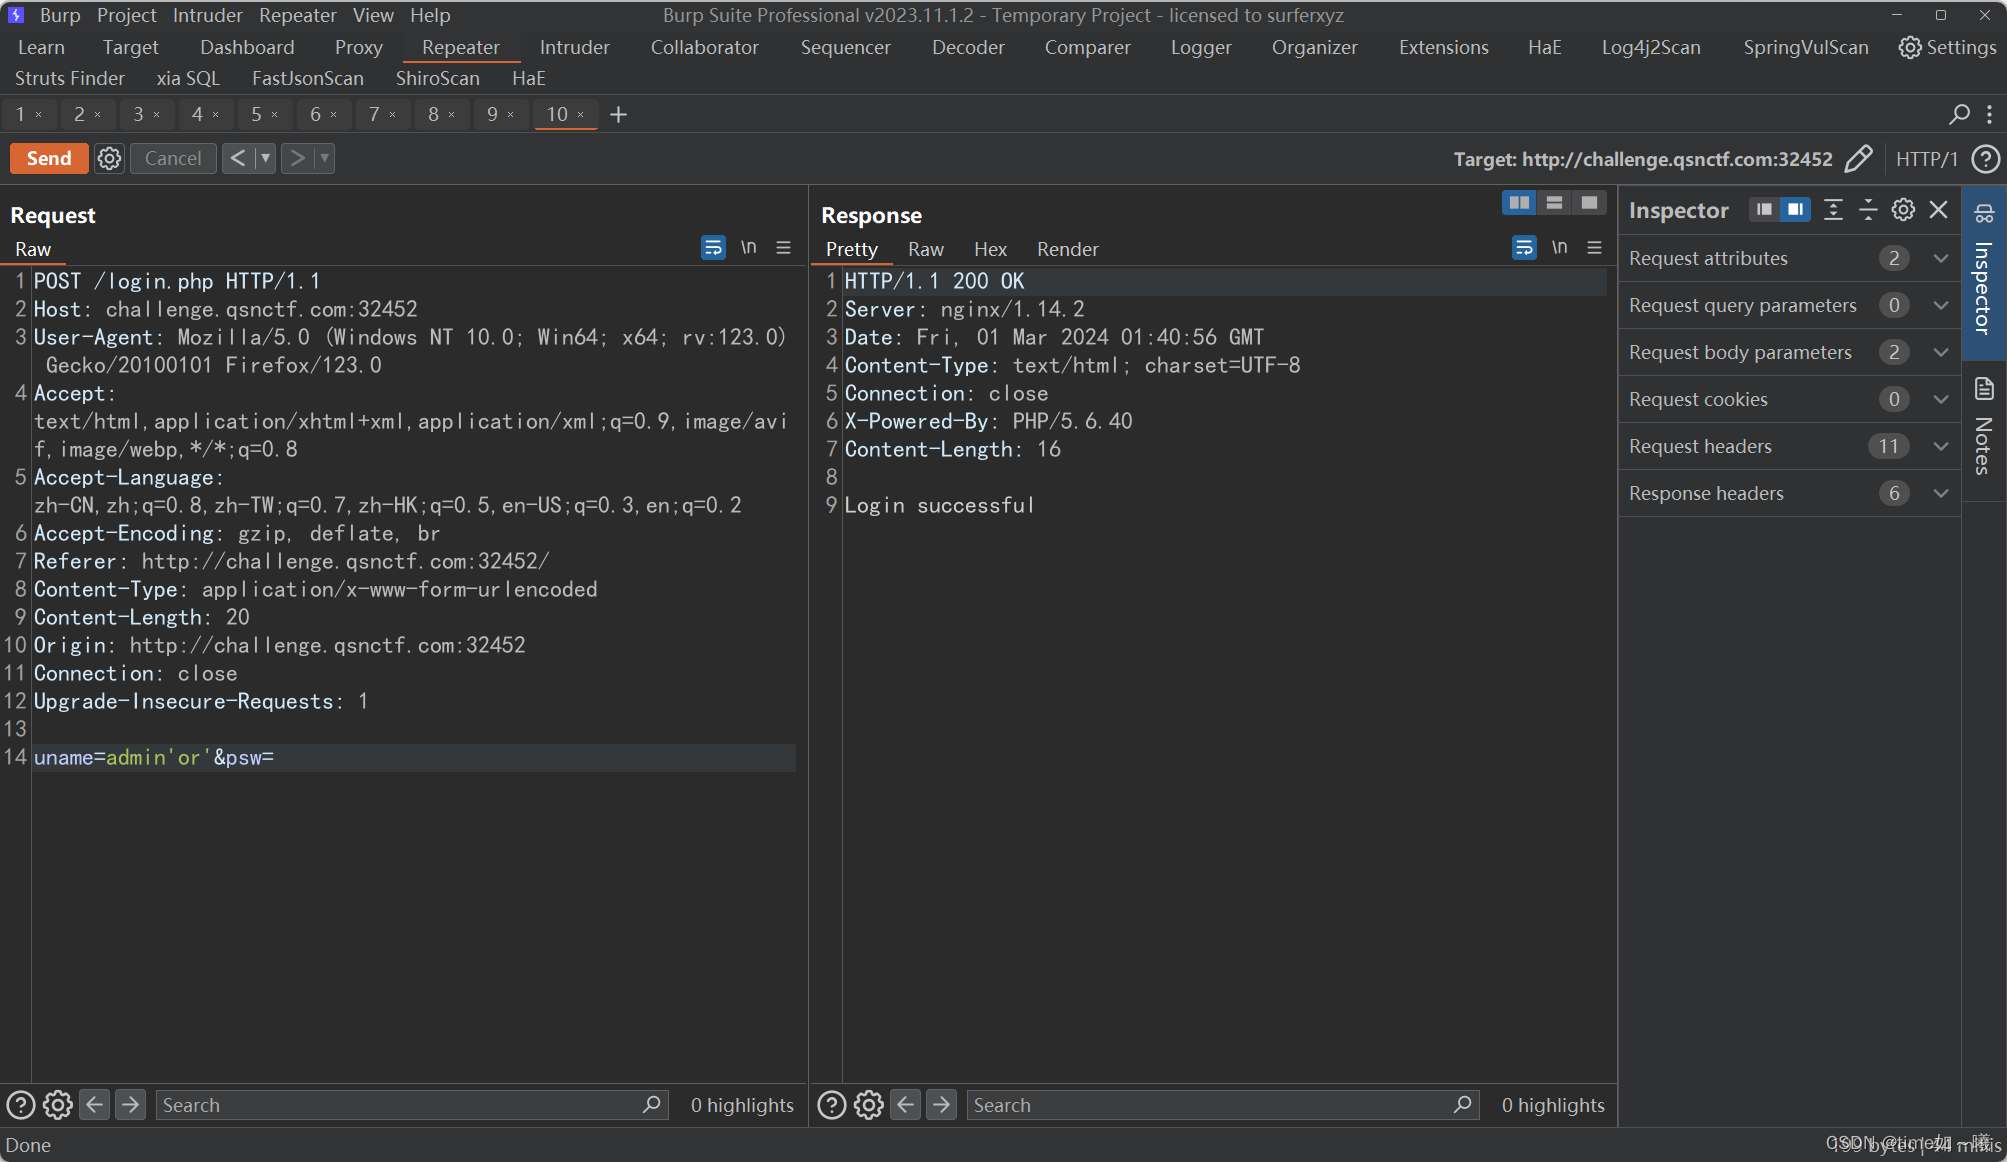The image size is (2007, 1162).
Task: Focus the Request search field
Action: point(411,1105)
